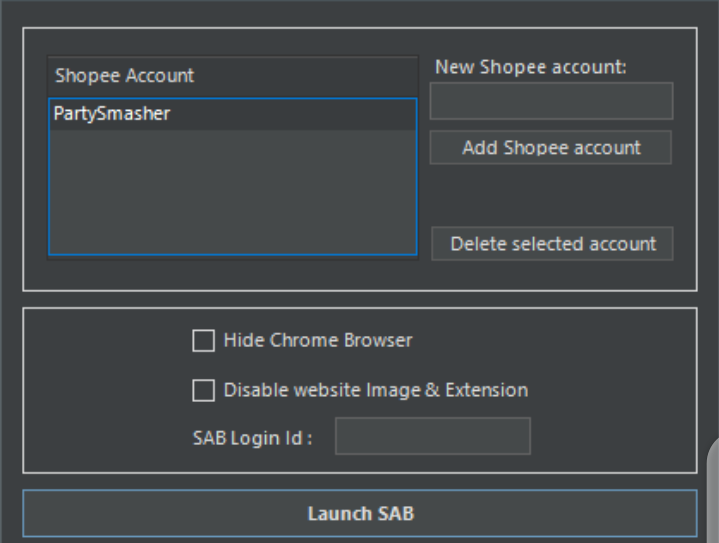Focus the SAB Login Id field
This screenshot has height=543, width=719.
(433, 436)
